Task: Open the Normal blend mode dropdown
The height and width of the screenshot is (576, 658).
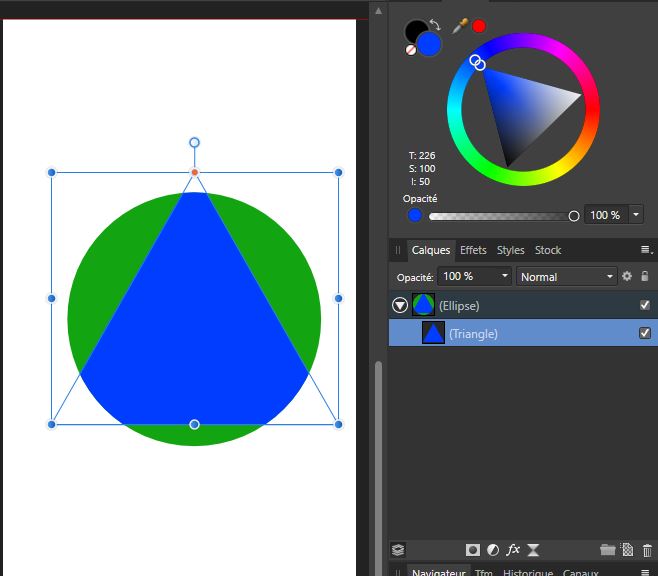Action: point(567,277)
